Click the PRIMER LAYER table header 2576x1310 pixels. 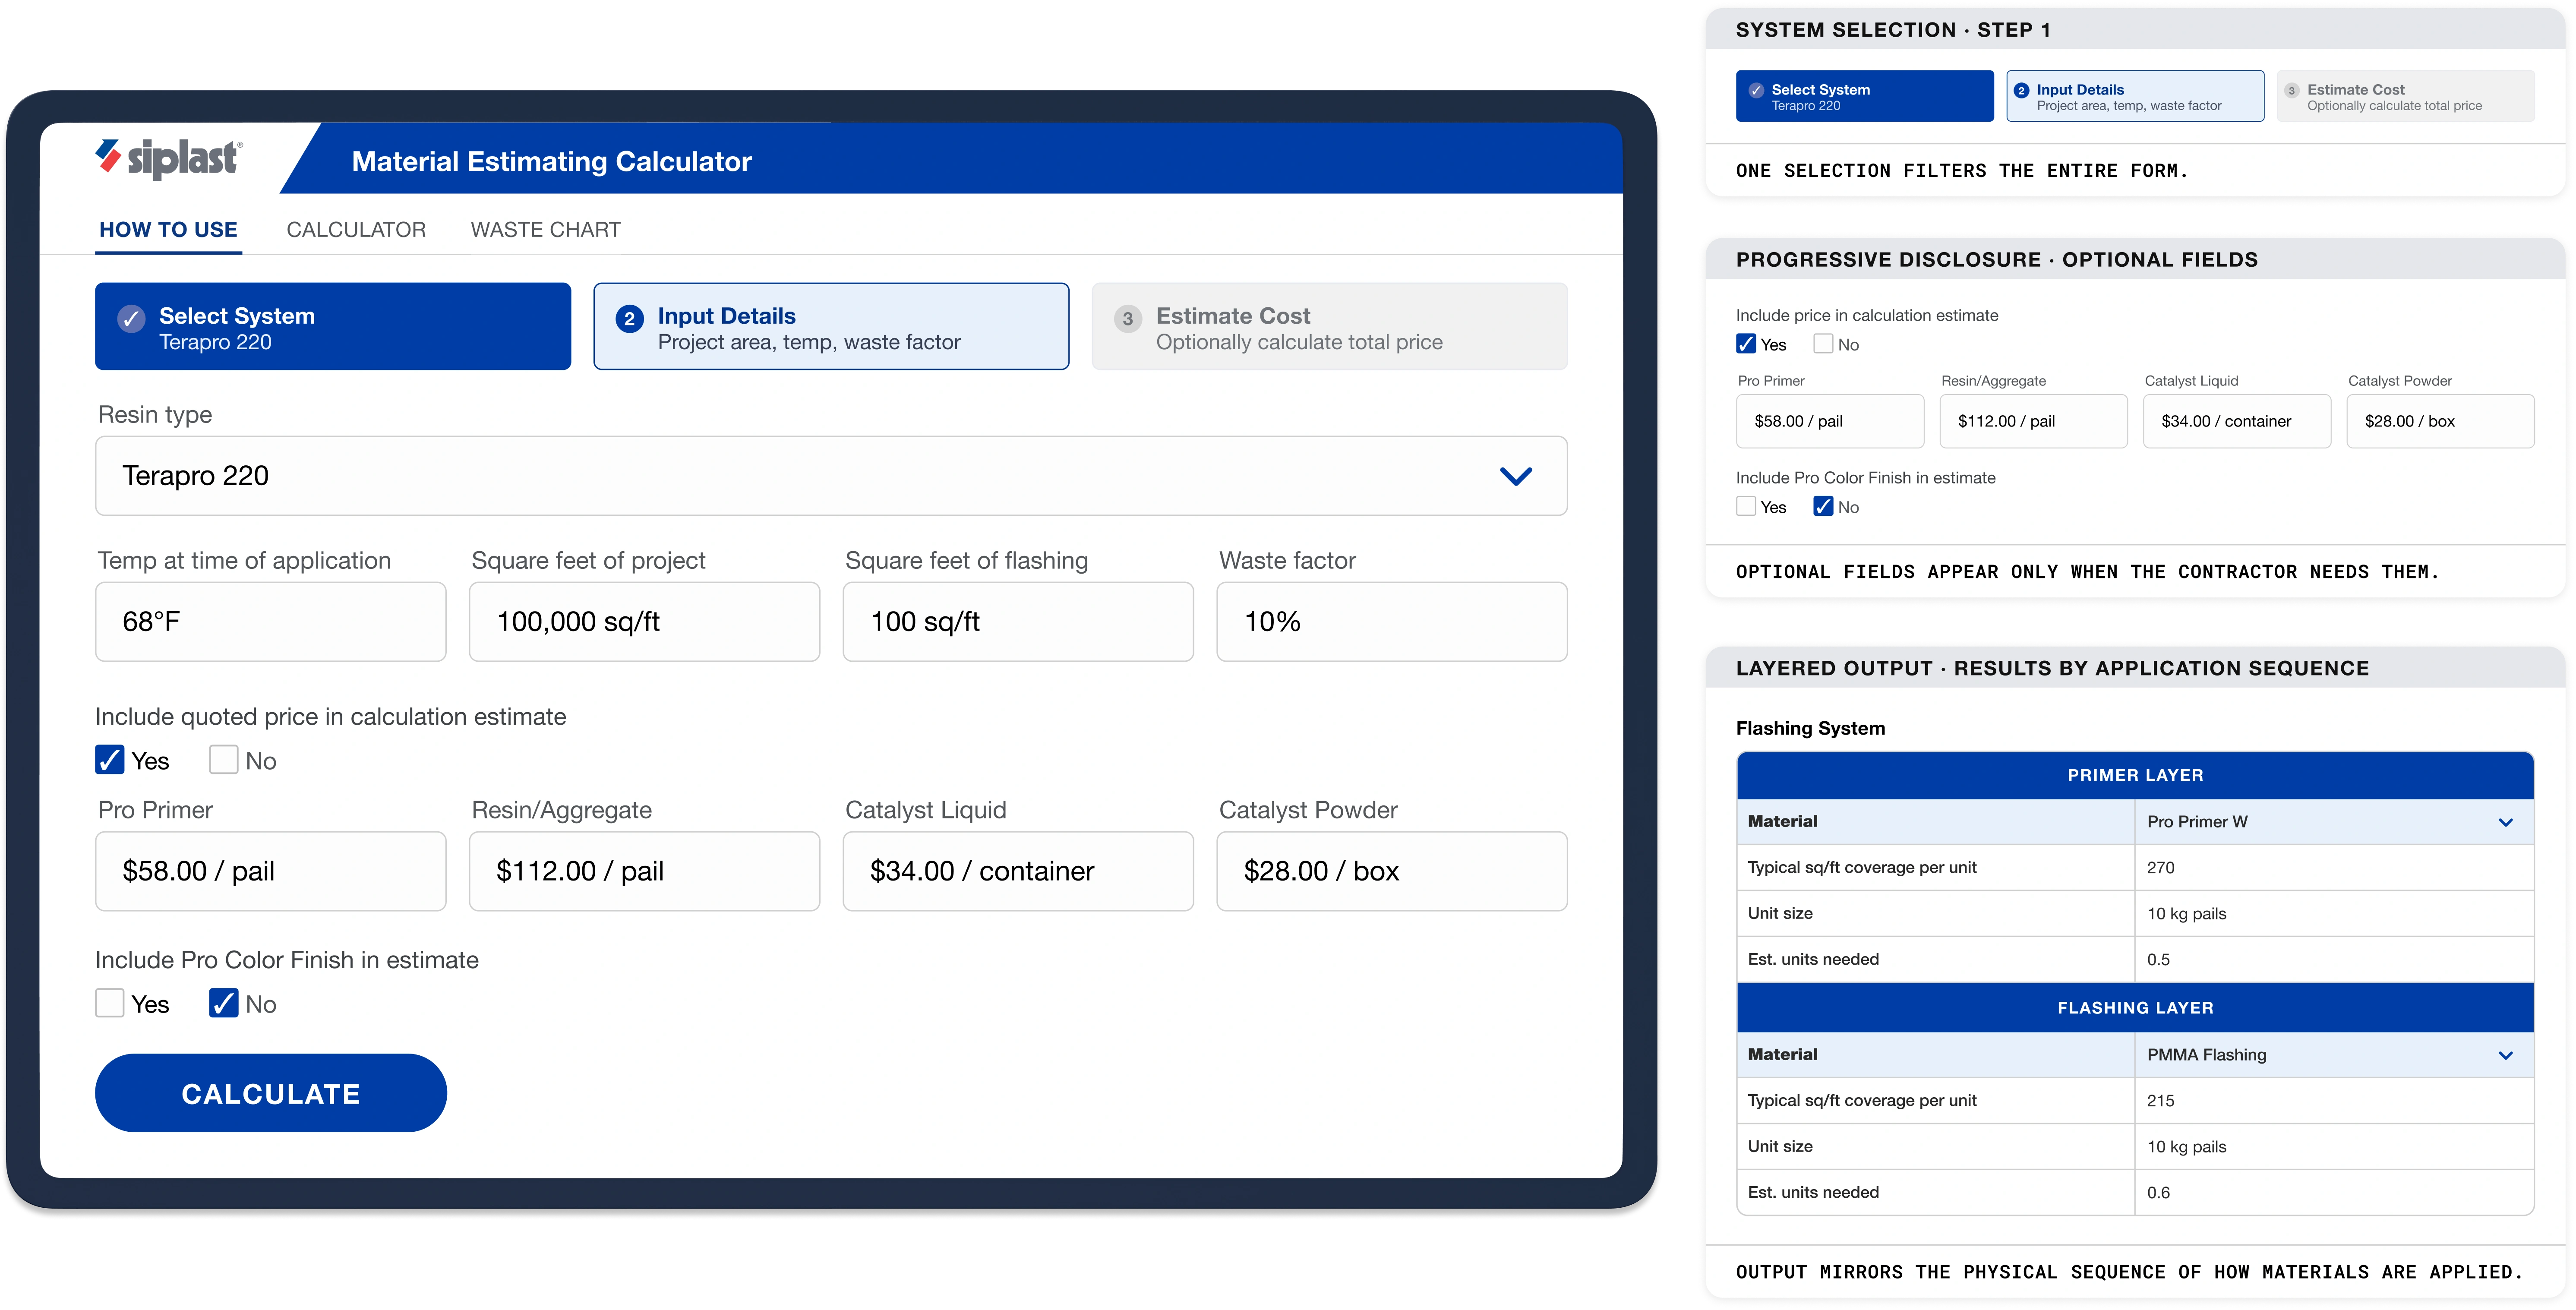tap(2135, 775)
